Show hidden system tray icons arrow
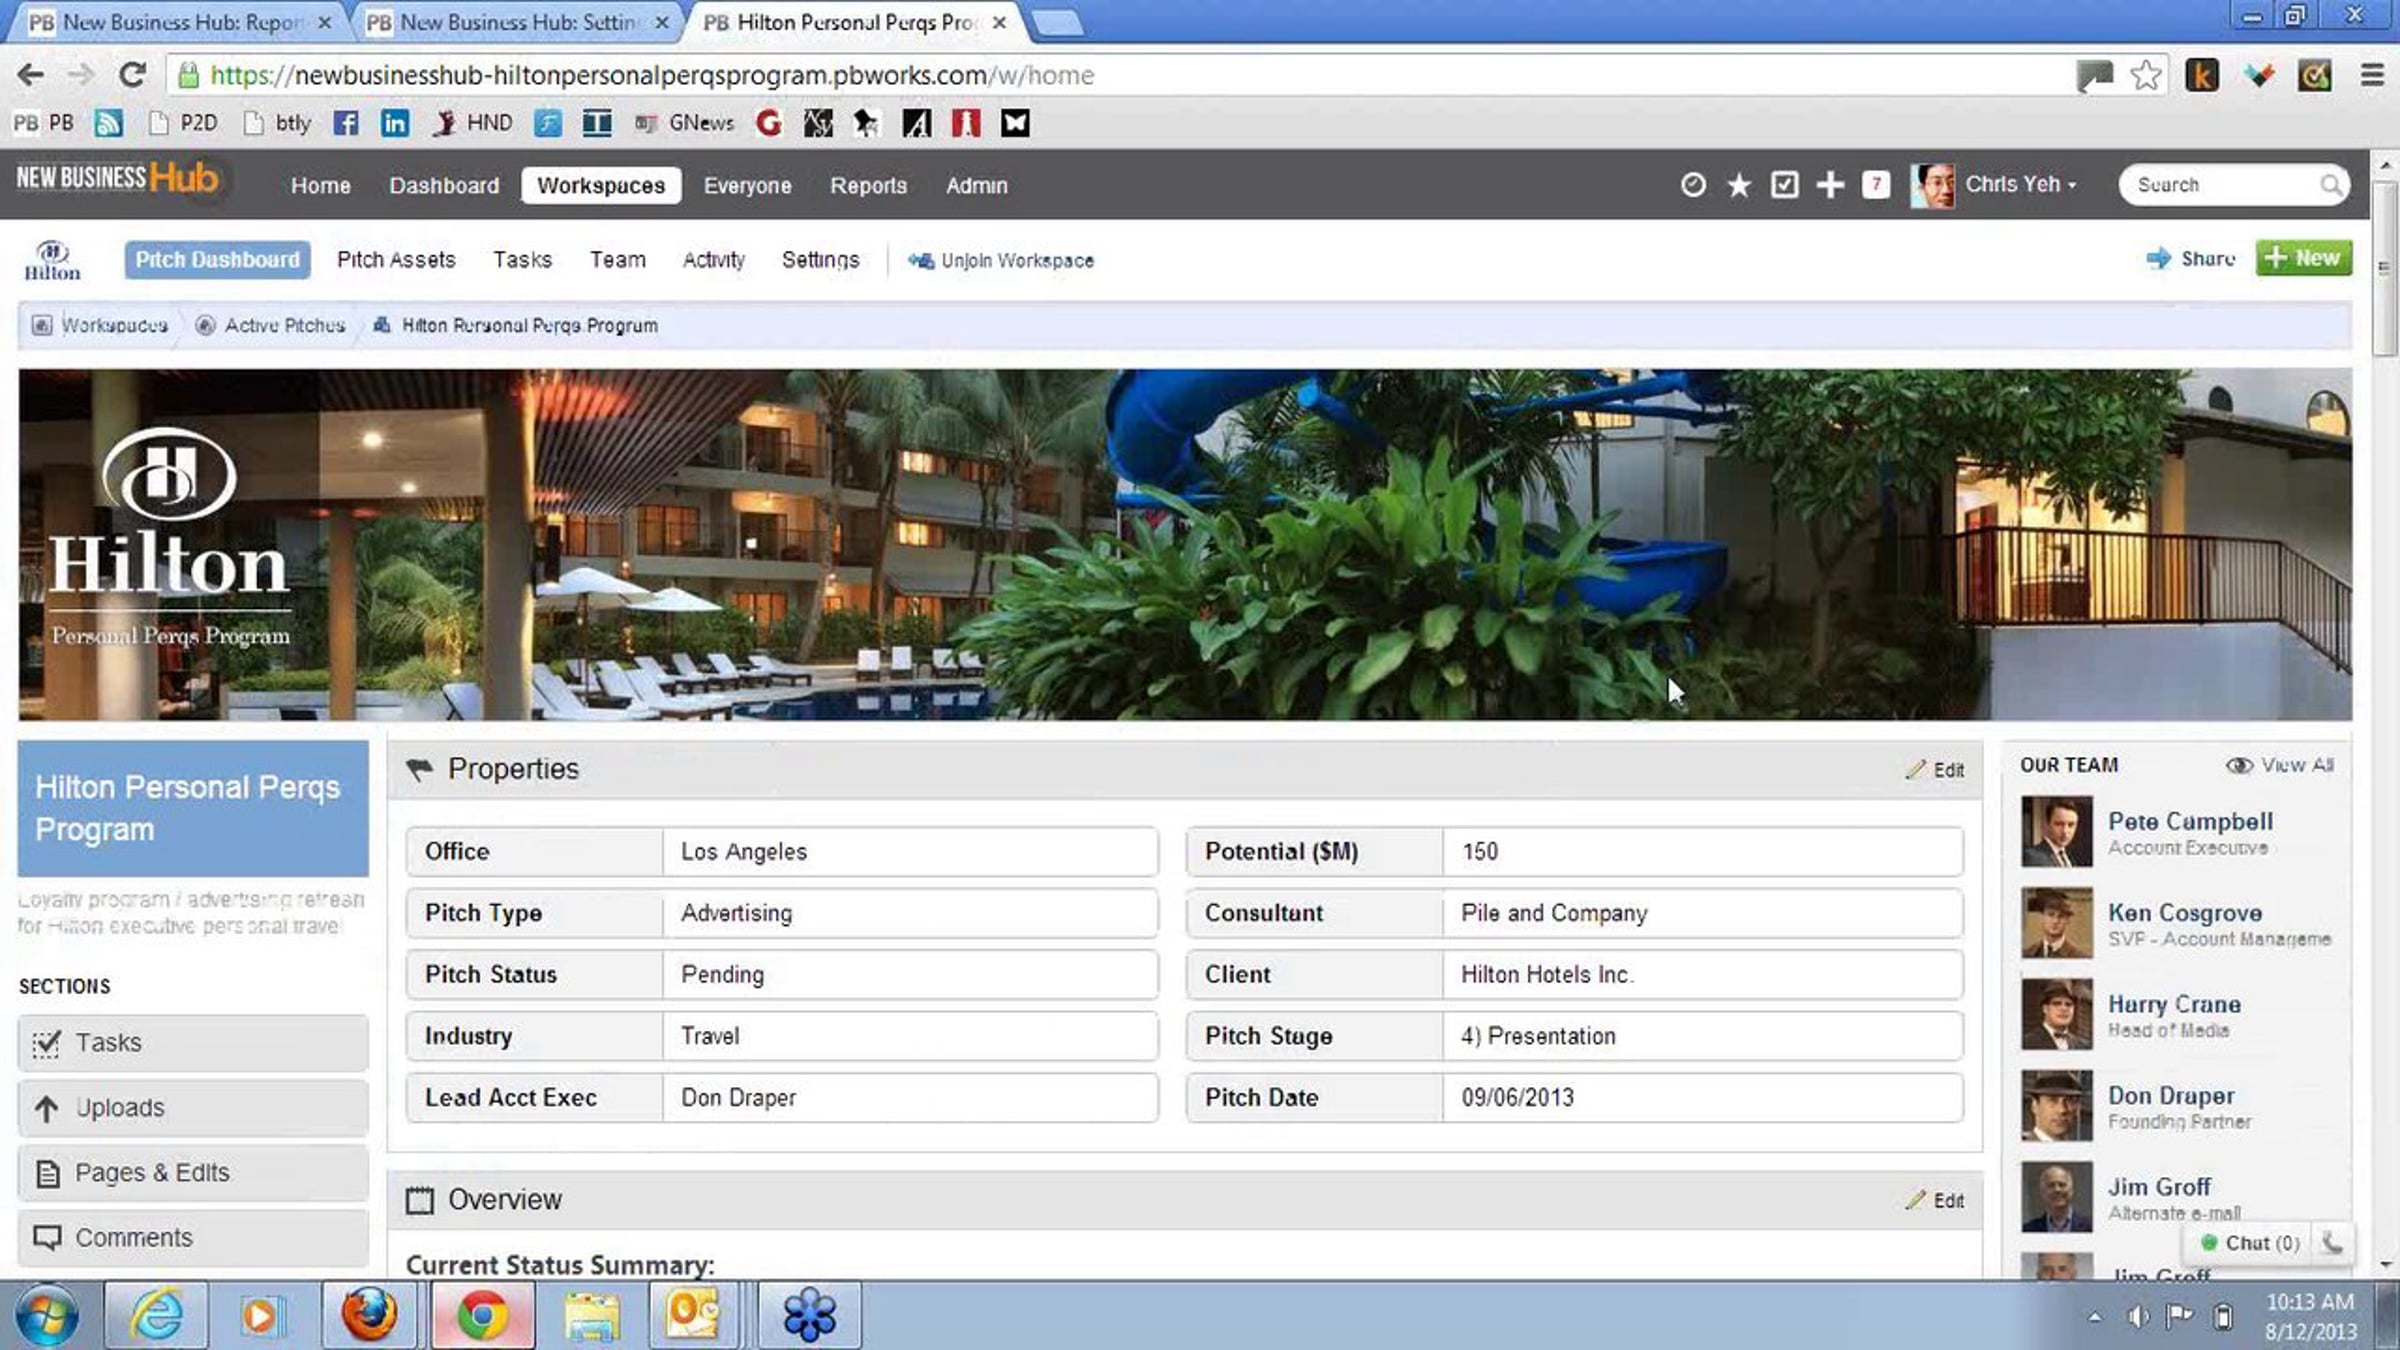2400x1350 pixels. point(2094,1318)
